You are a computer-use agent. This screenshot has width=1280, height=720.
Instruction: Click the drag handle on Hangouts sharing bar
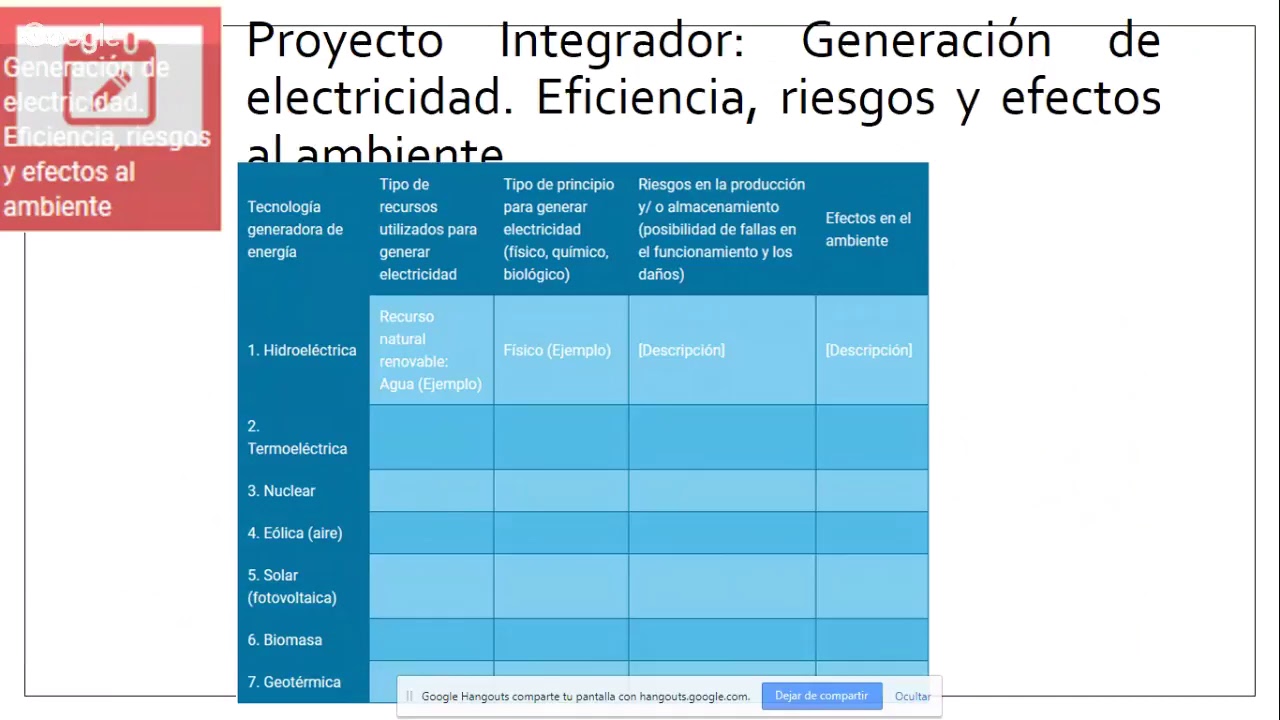click(409, 696)
